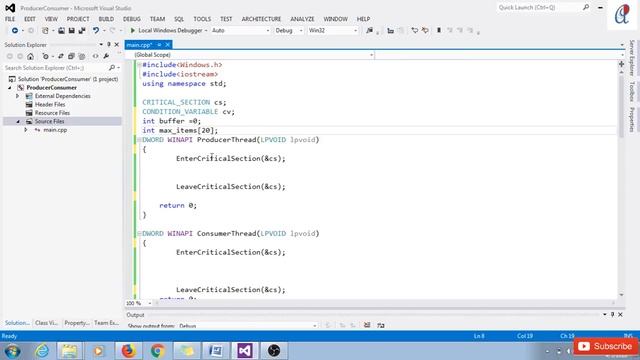Select Solution 'ProducerConsumer' root node
640x360 pixels.
68,79
